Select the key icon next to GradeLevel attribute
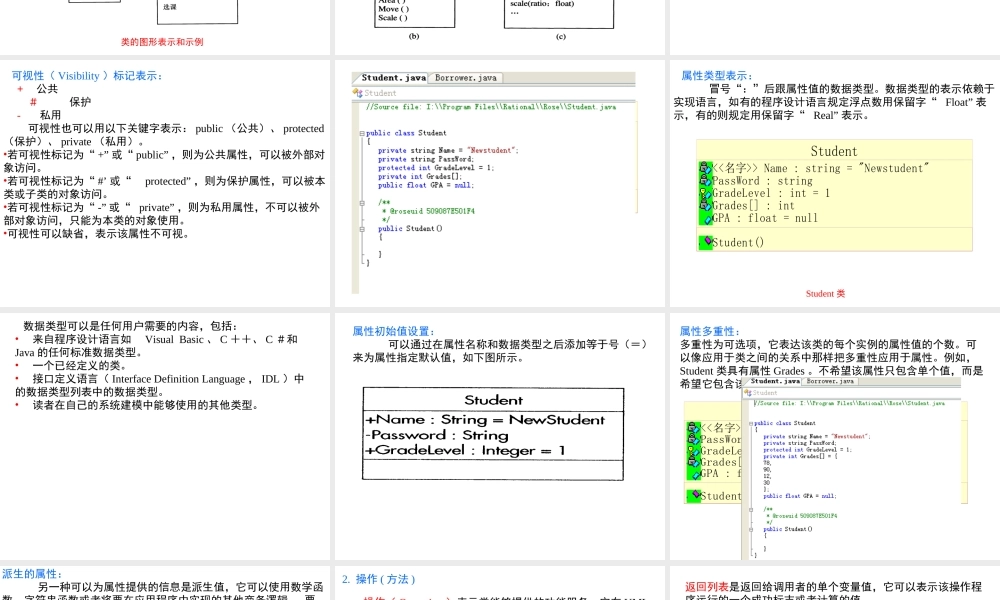Image resolution: width=1000 pixels, height=600 pixels. 704,193
